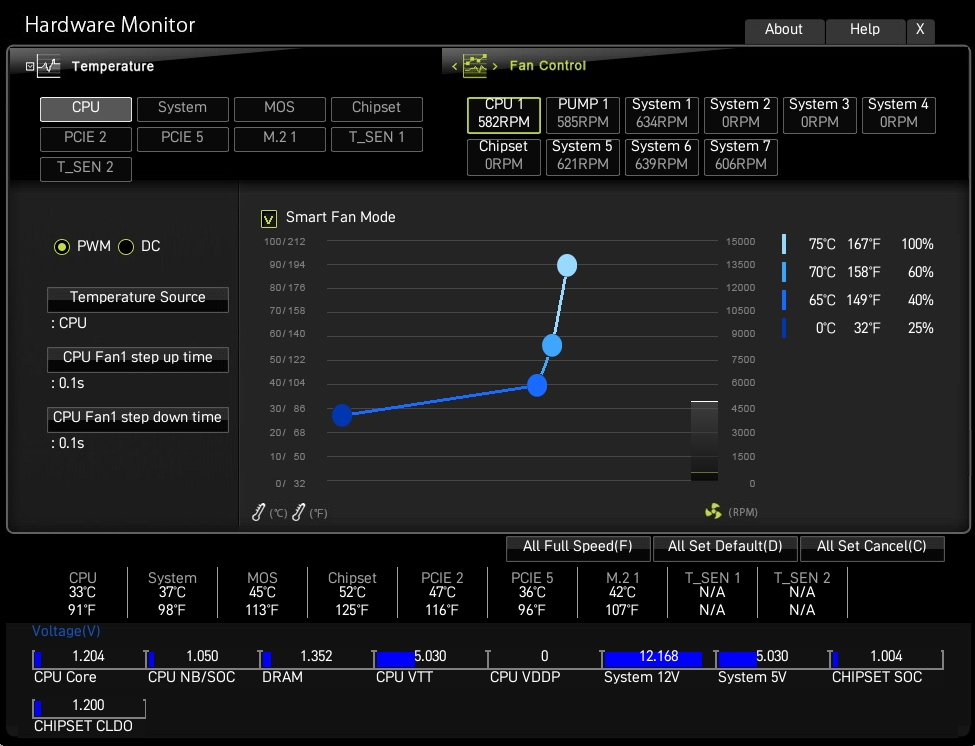The height and width of the screenshot is (746, 975).
Task: Click the CHIPSET CLDO voltage bar
Action: (x=89, y=707)
